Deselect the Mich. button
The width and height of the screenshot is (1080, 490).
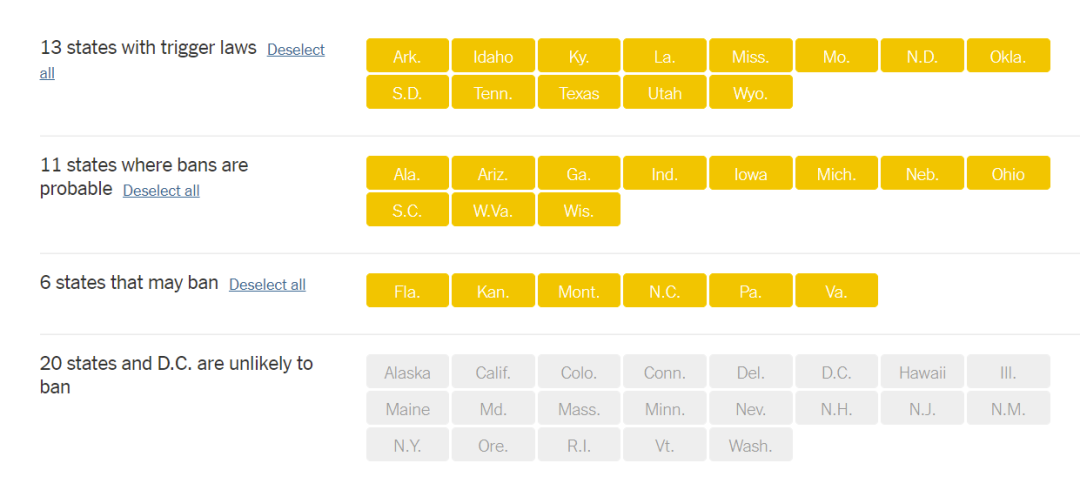pos(837,173)
